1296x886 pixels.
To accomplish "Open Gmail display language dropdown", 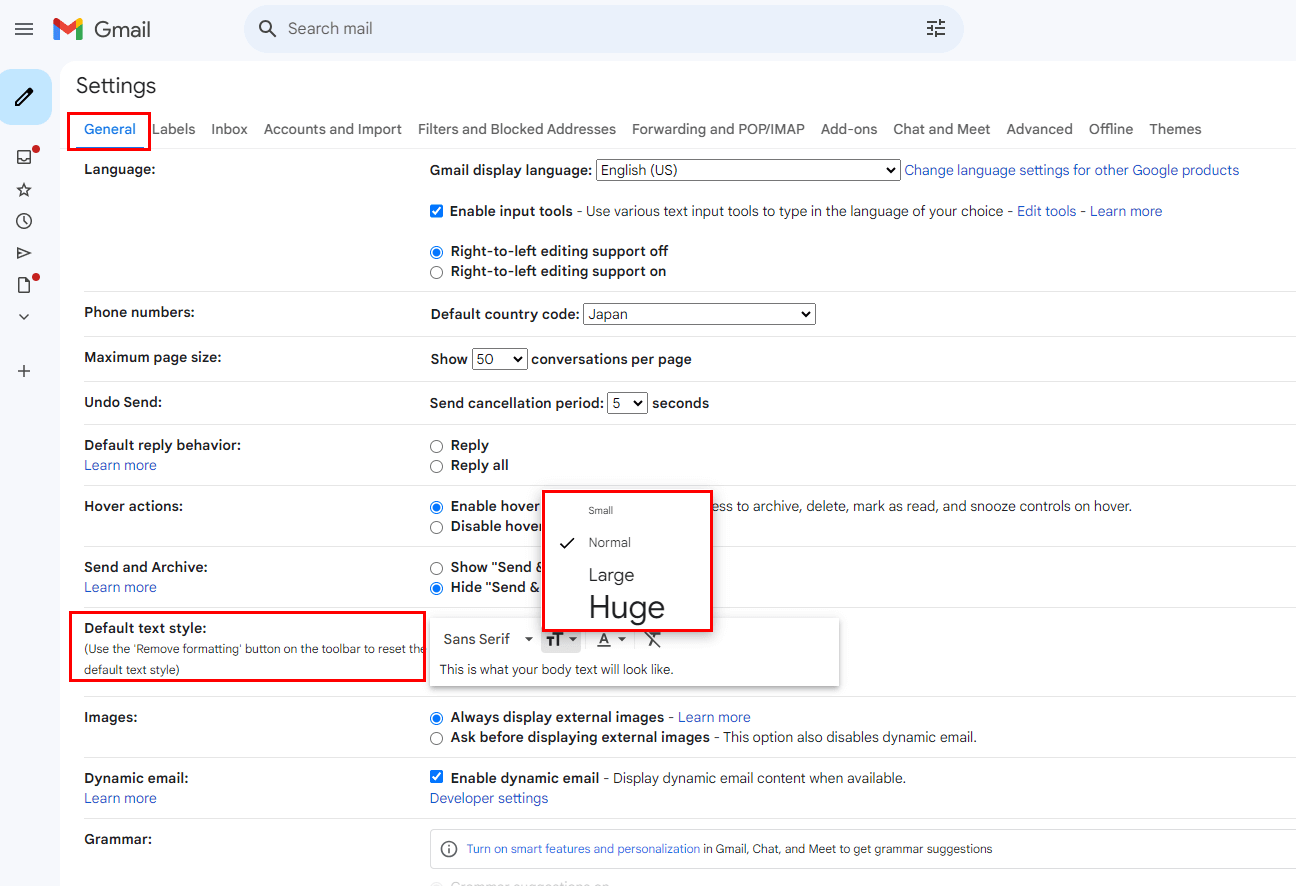I will [x=748, y=171].
